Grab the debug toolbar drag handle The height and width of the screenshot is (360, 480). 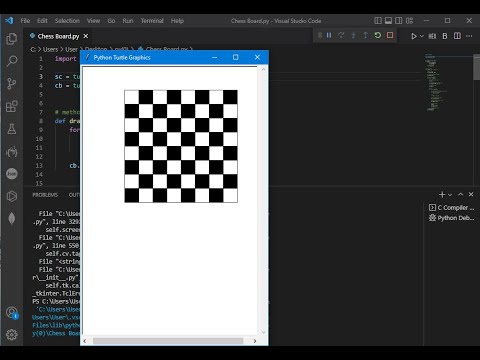[x=320, y=35]
